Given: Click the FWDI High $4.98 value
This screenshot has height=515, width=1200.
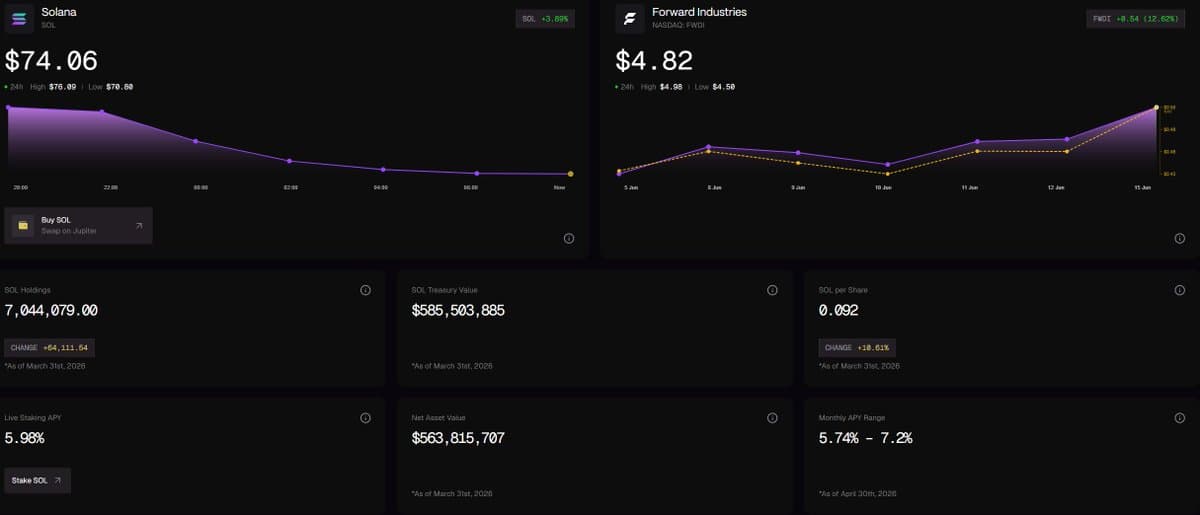Looking at the screenshot, I should [671, 87].
